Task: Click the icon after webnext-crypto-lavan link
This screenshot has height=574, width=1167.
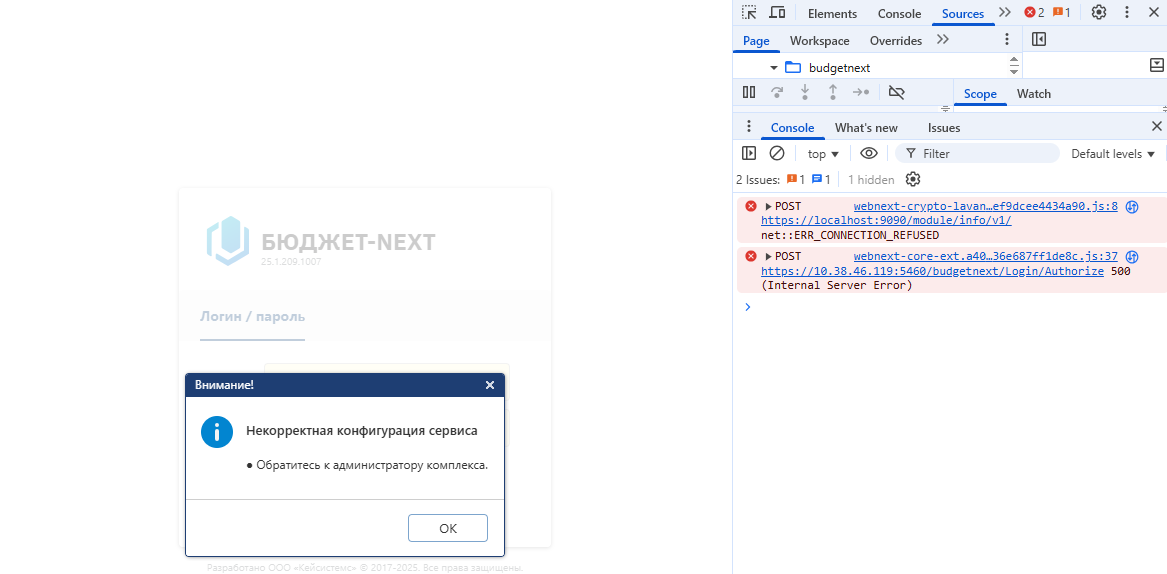Action: [x=1132, y=207]
